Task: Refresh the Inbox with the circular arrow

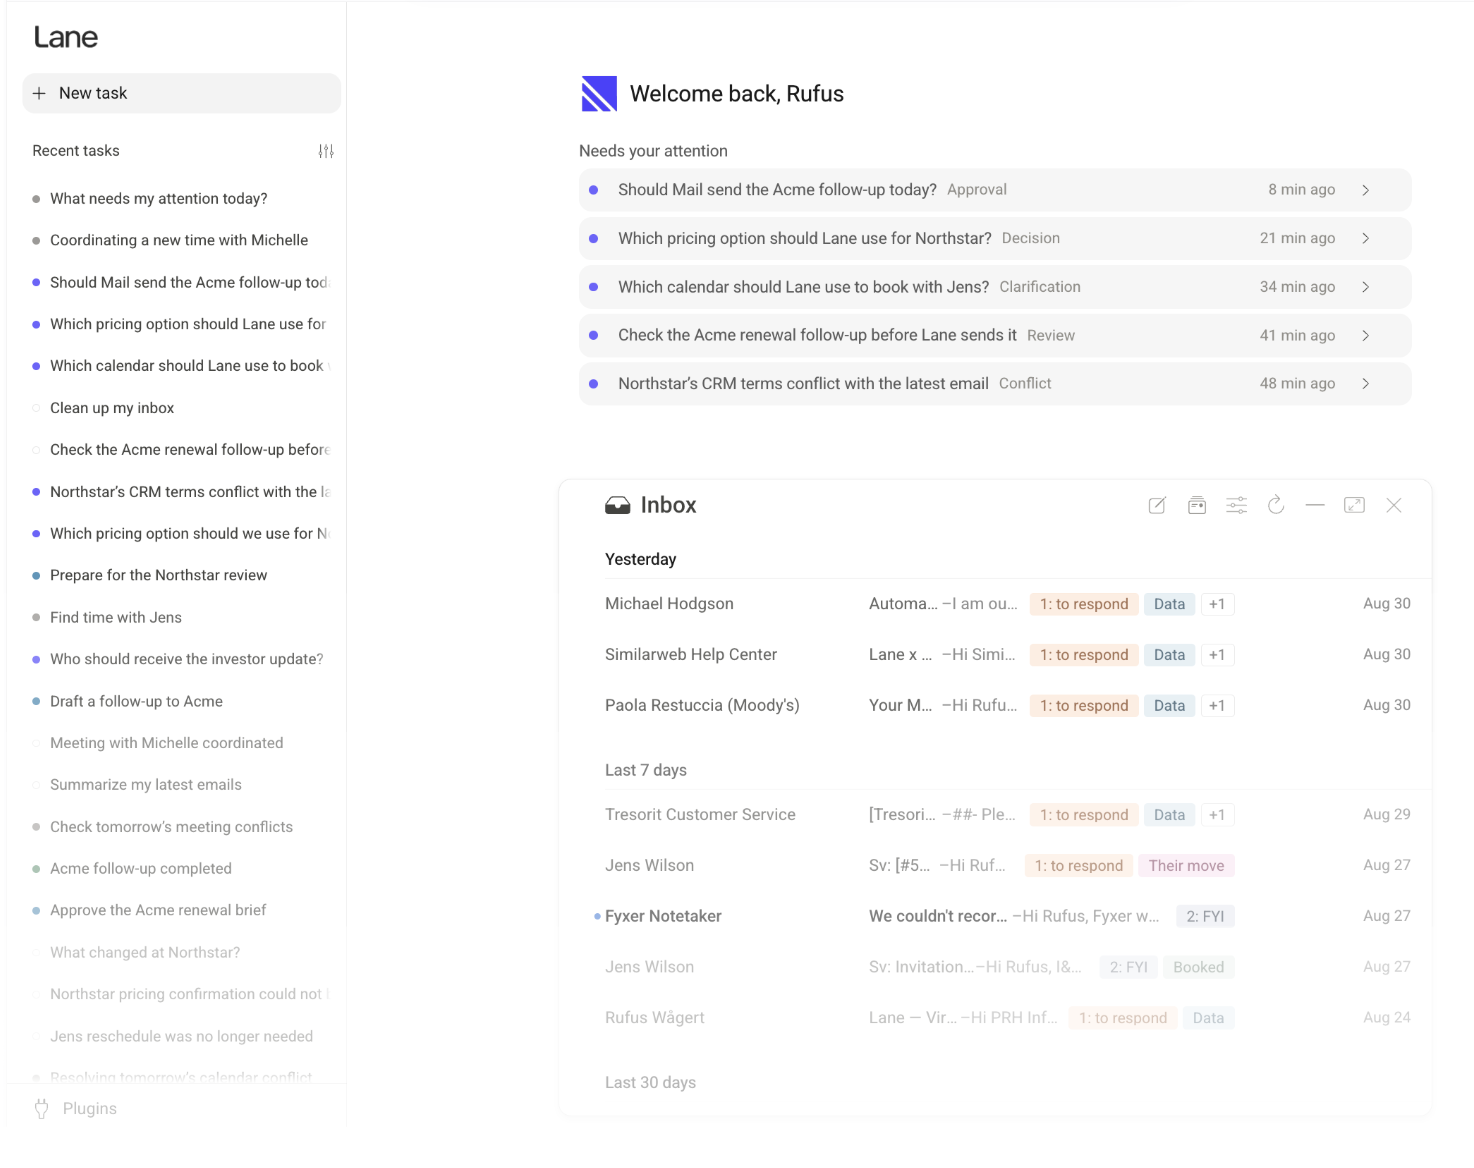Action: [1276, 505]
